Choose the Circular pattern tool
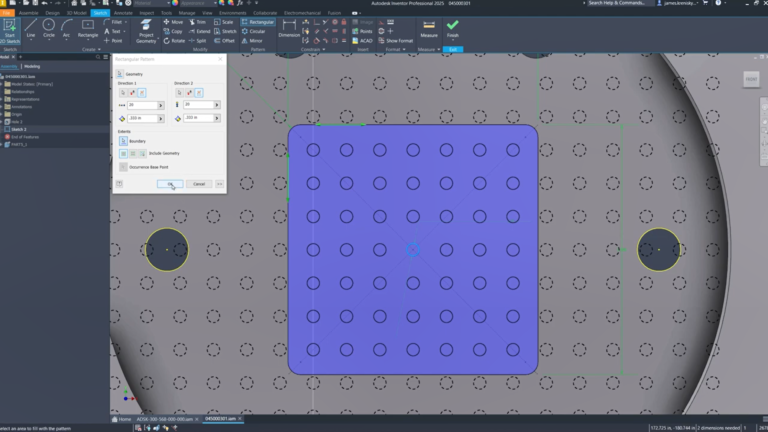The image size is (768, 432). tap(253, 31)
